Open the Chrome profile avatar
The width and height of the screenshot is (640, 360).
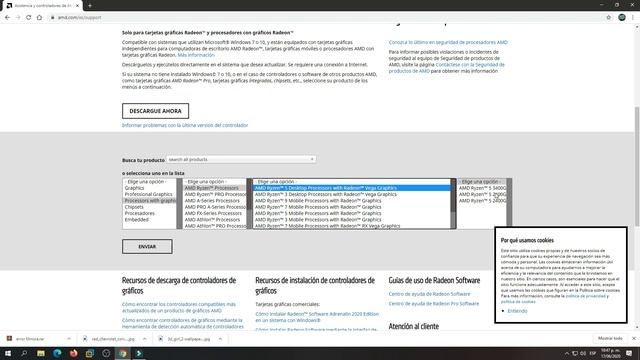click(622, 17)
